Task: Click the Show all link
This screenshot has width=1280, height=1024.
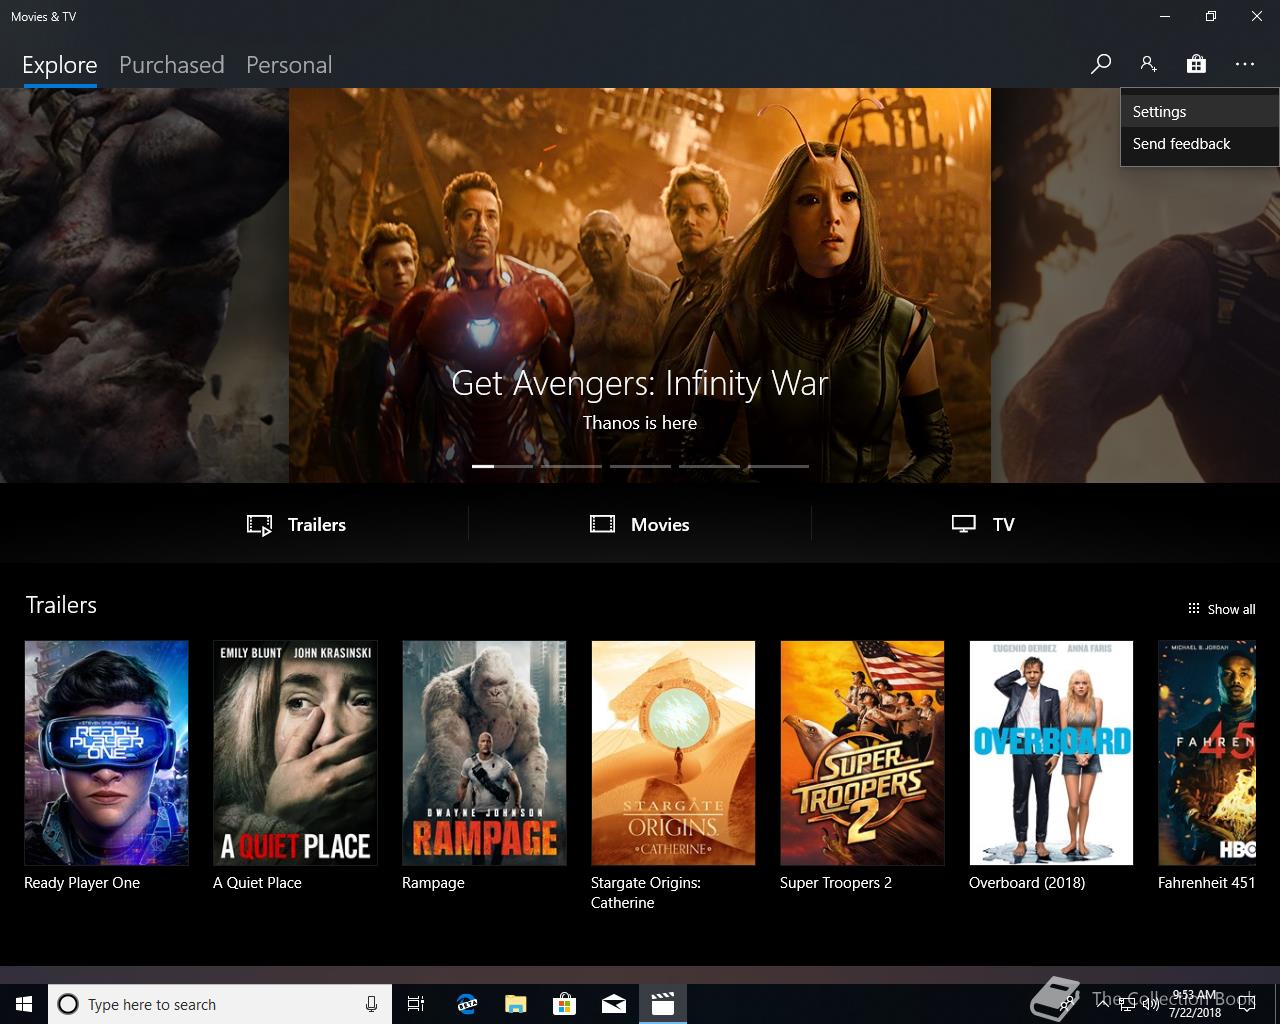Action: click(1221, 609)
